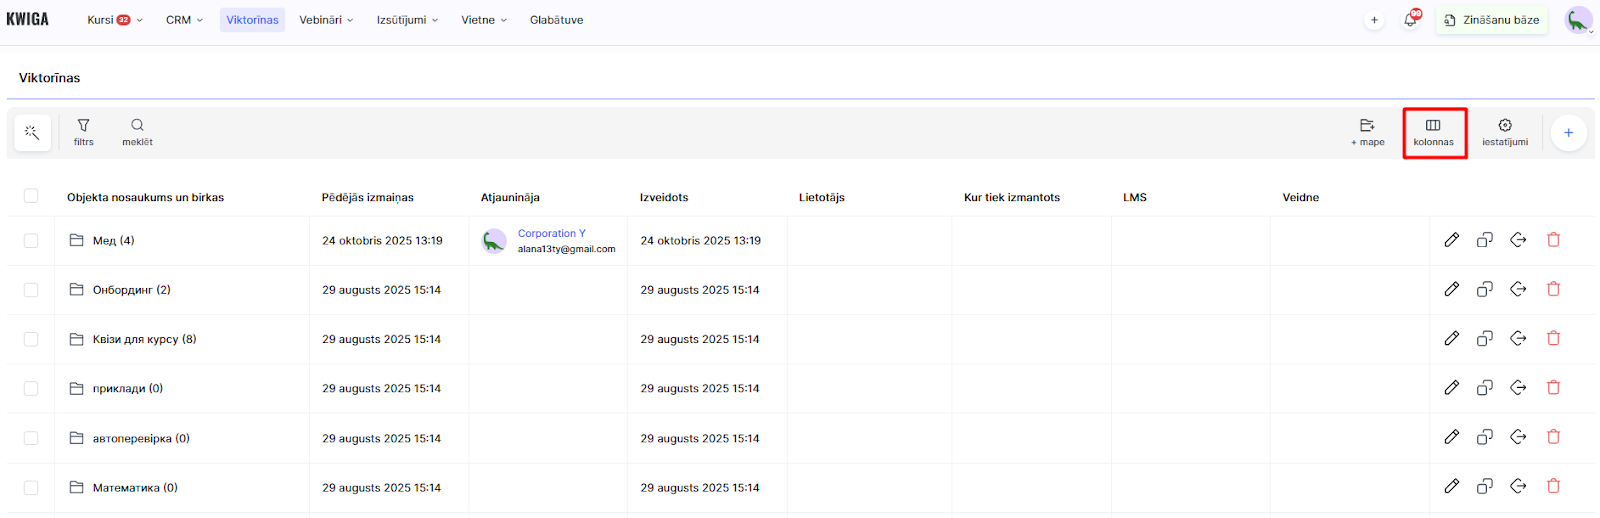Edit the Онбординг folder with pencil icon
1600x518 pixels.
point(1451,289)
